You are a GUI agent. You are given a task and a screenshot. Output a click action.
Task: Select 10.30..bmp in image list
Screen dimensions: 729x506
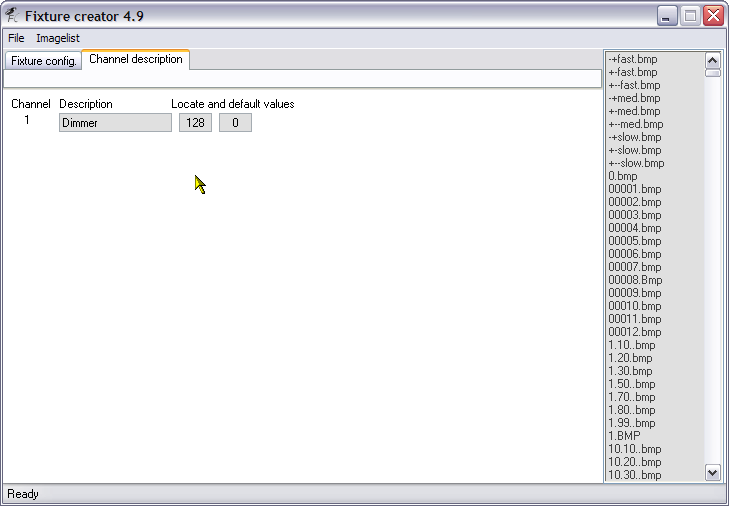(x=634, y=475)
